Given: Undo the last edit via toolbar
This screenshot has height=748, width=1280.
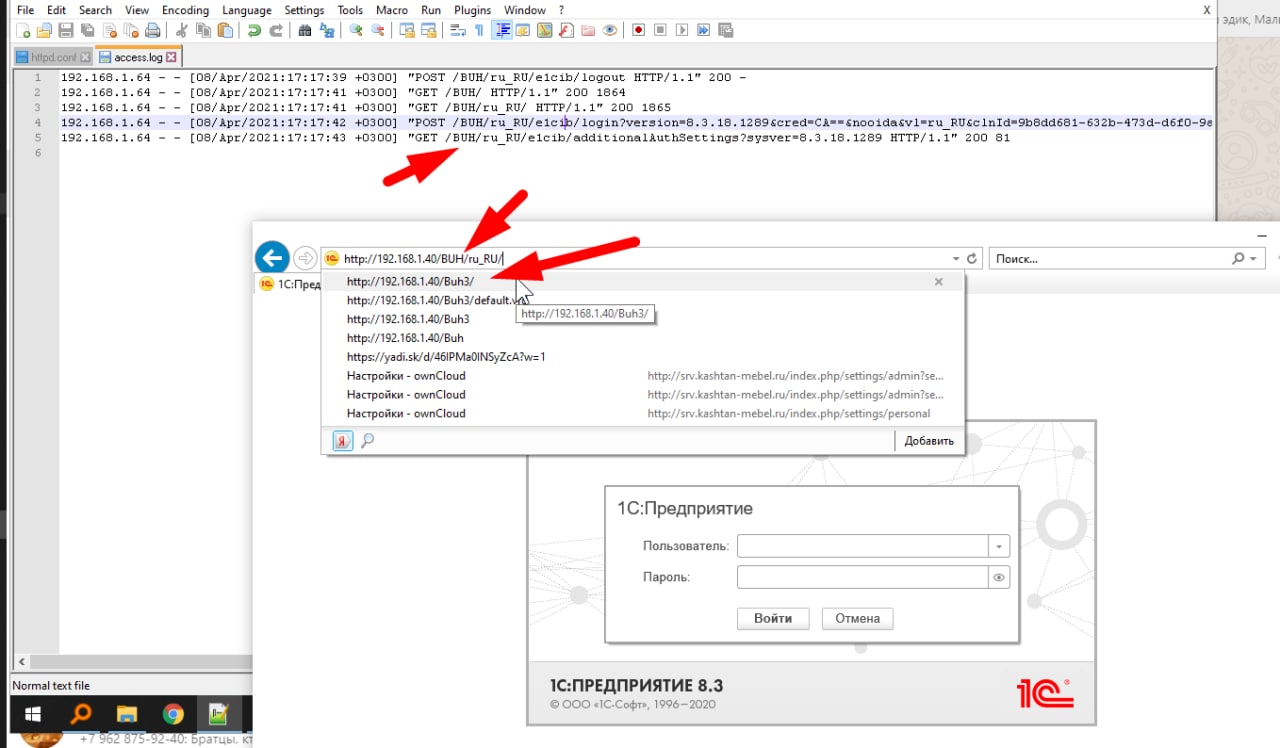Looking at the screenshot, I should point(253,30).
